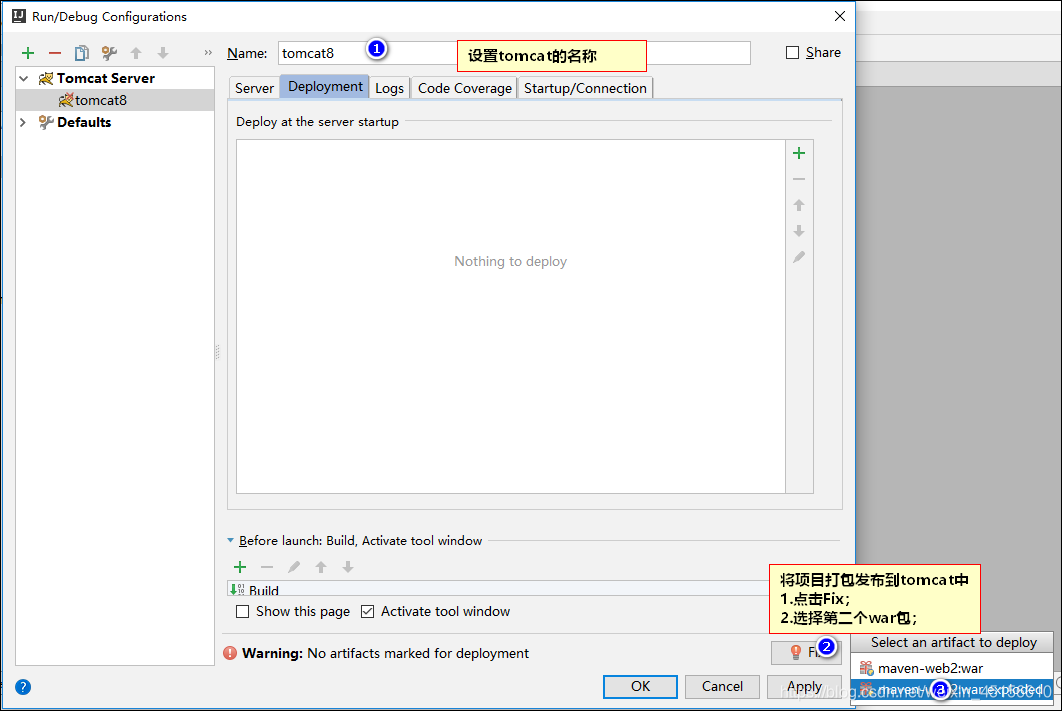The height and width of the screenshot is (711, 1062).
Task: Select the Build before-launch task row
Action: tap(498, 589)
